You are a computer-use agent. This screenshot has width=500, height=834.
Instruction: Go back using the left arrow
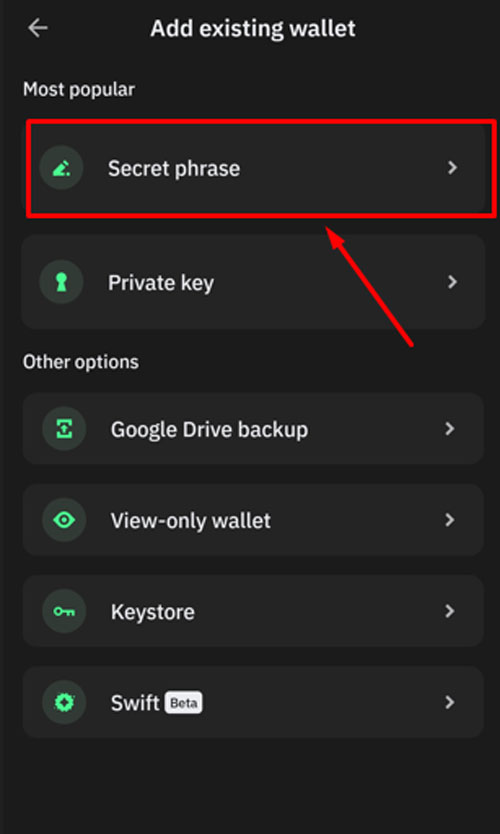coord(38,28)
